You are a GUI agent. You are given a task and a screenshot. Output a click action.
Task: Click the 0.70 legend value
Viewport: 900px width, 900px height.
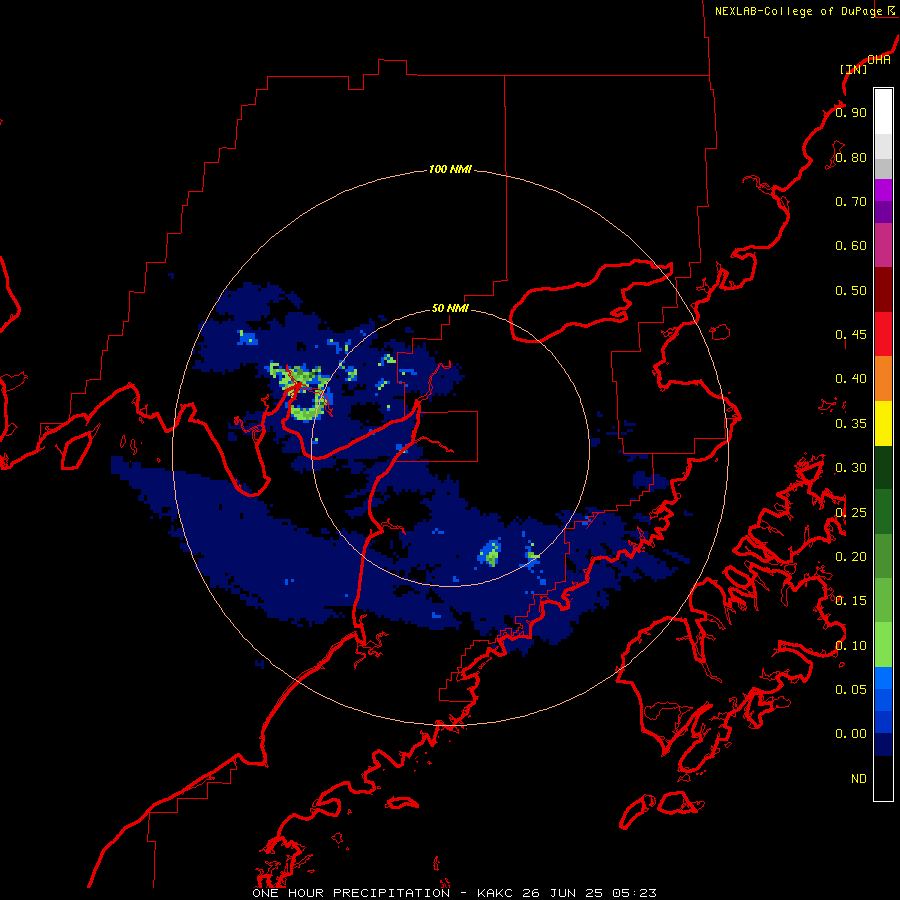851,201
